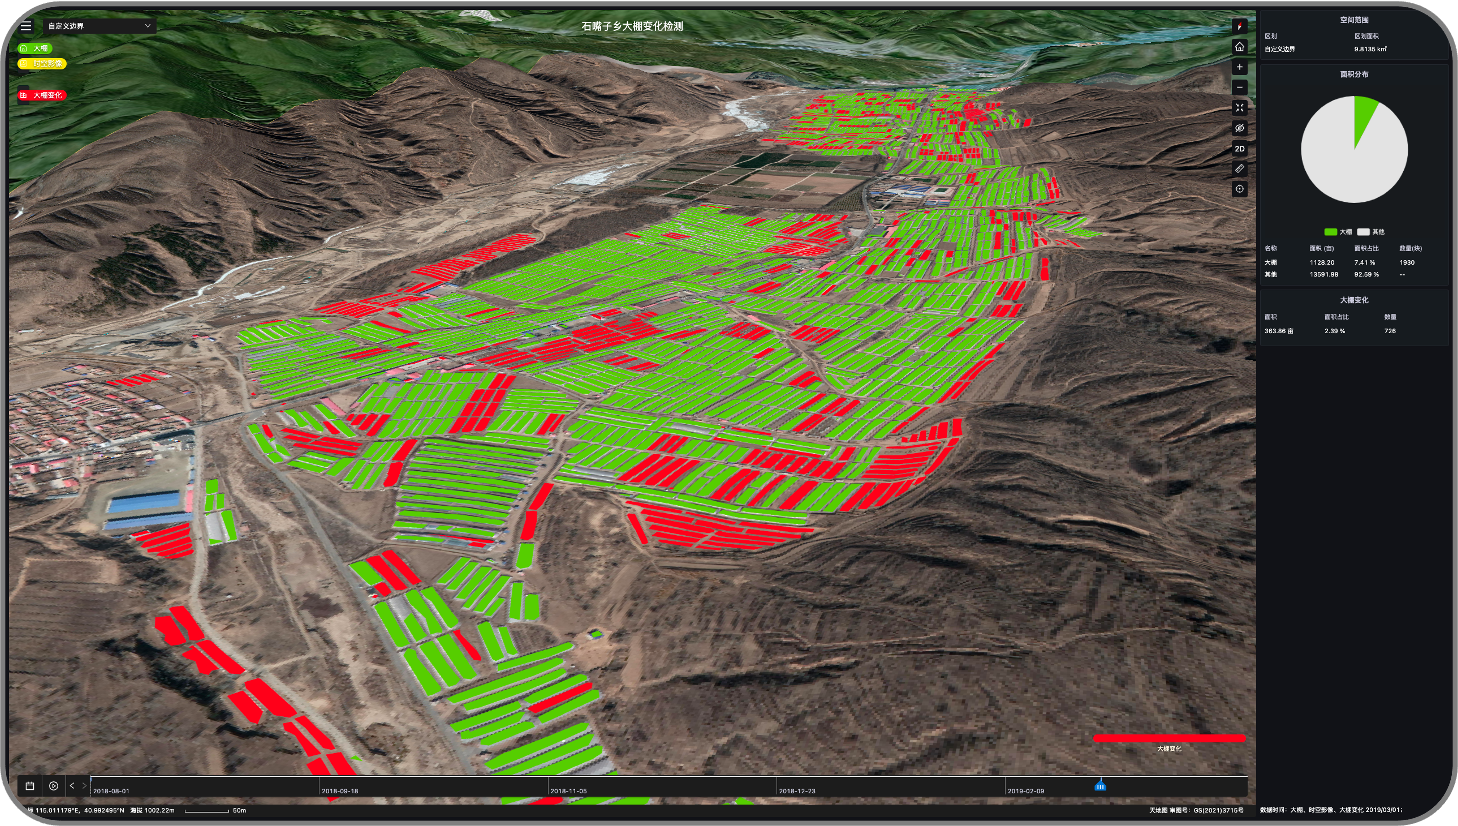Viewport: 1458px width, 826px height.
Task: Toggle the yellow 时空影像 layer
Action: [x=42, y=63]
